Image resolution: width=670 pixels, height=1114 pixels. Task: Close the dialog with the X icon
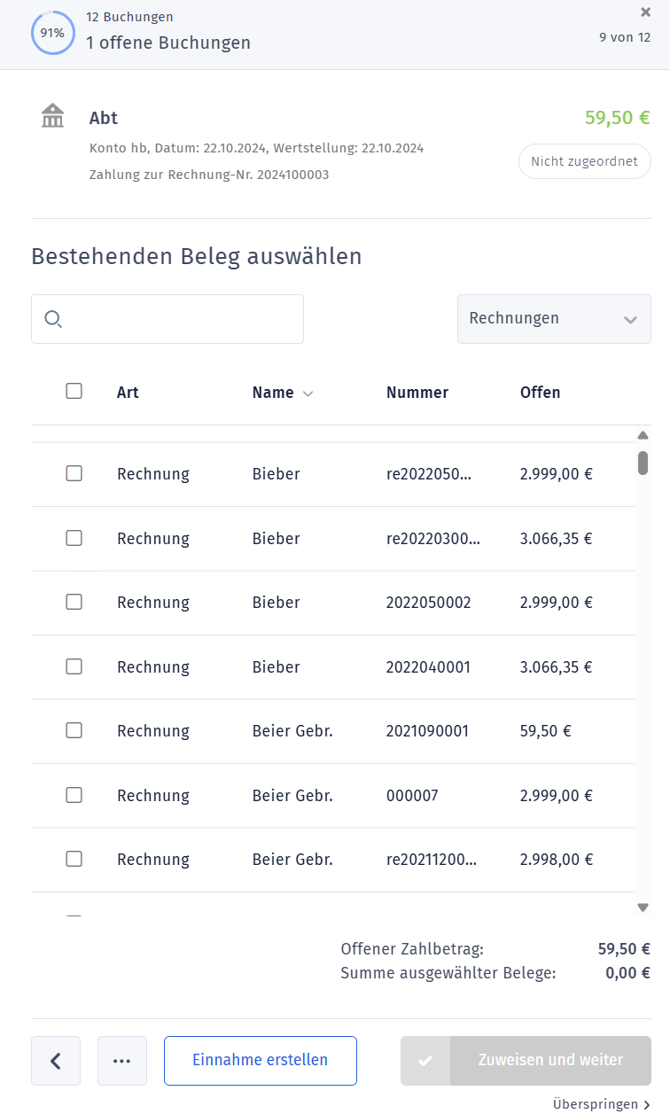[645, 12]
